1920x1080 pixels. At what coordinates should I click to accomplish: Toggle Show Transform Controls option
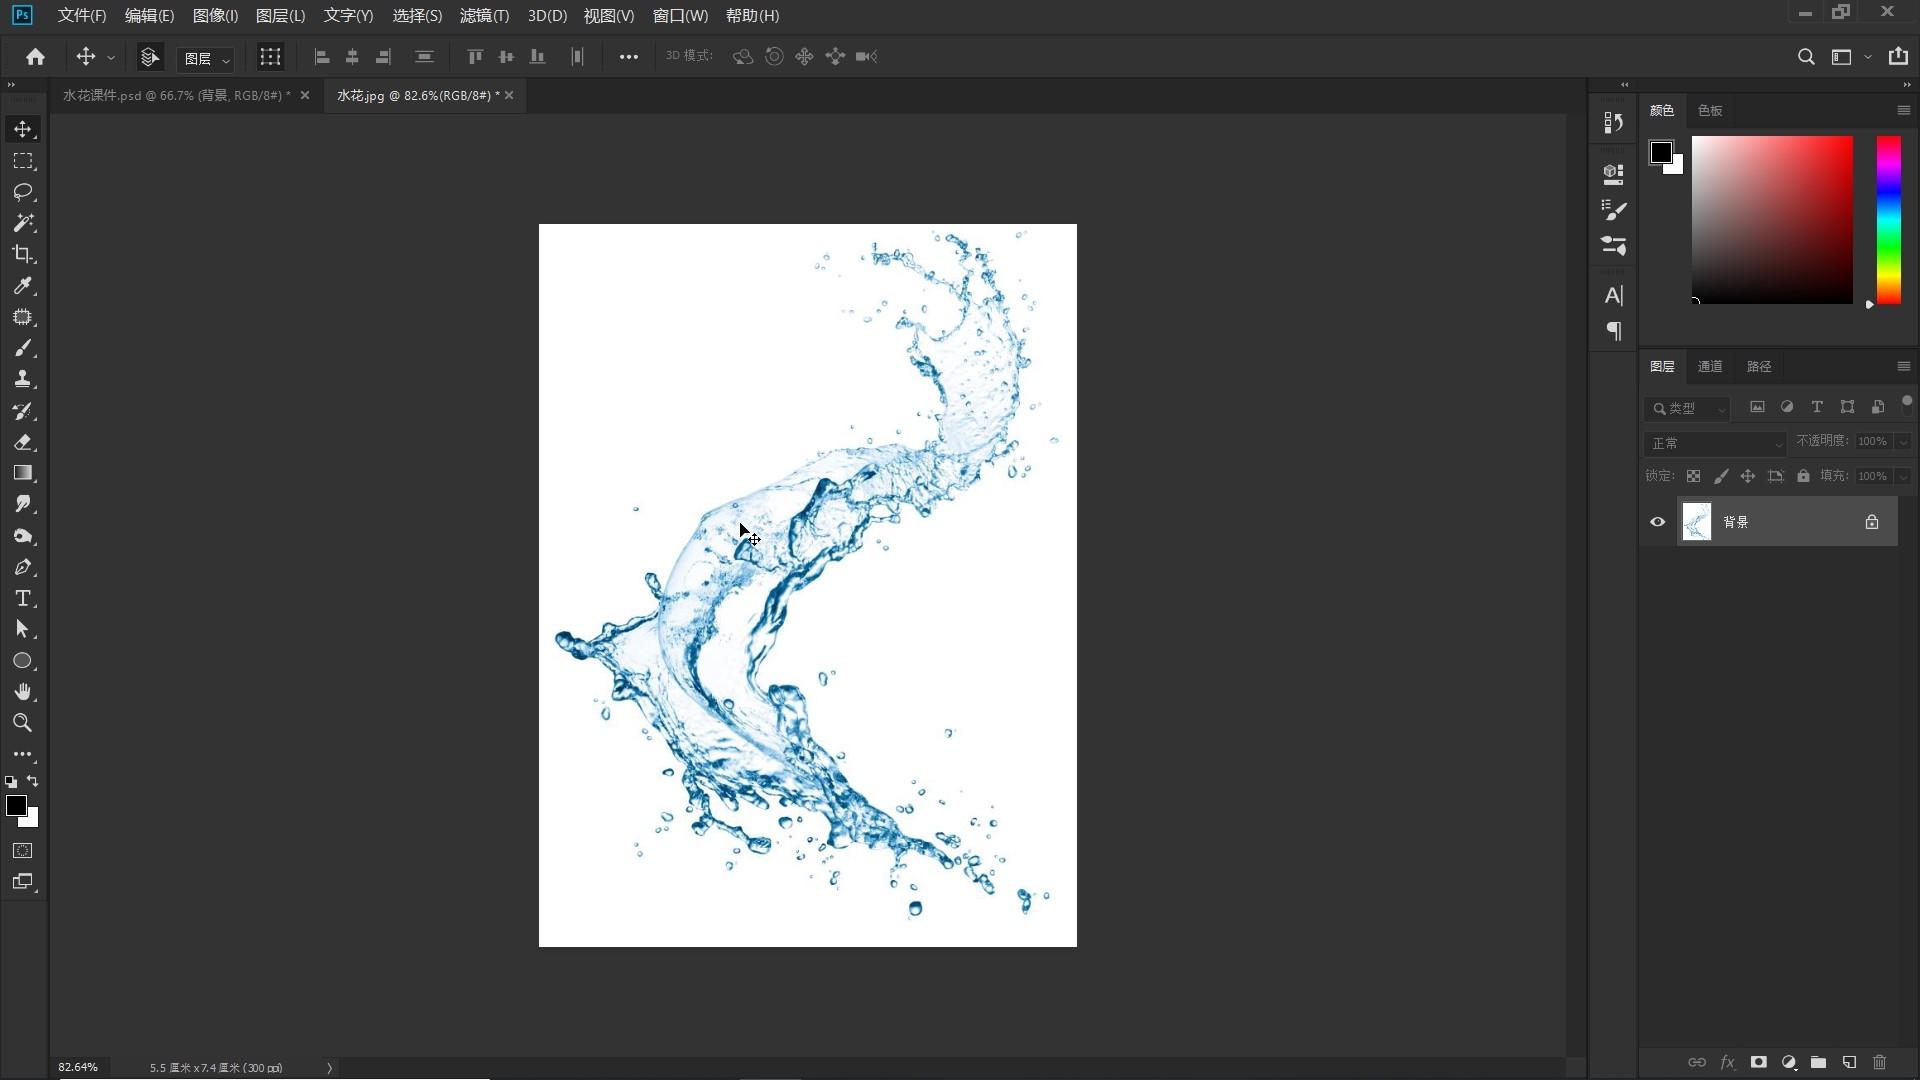click(270, 57)
